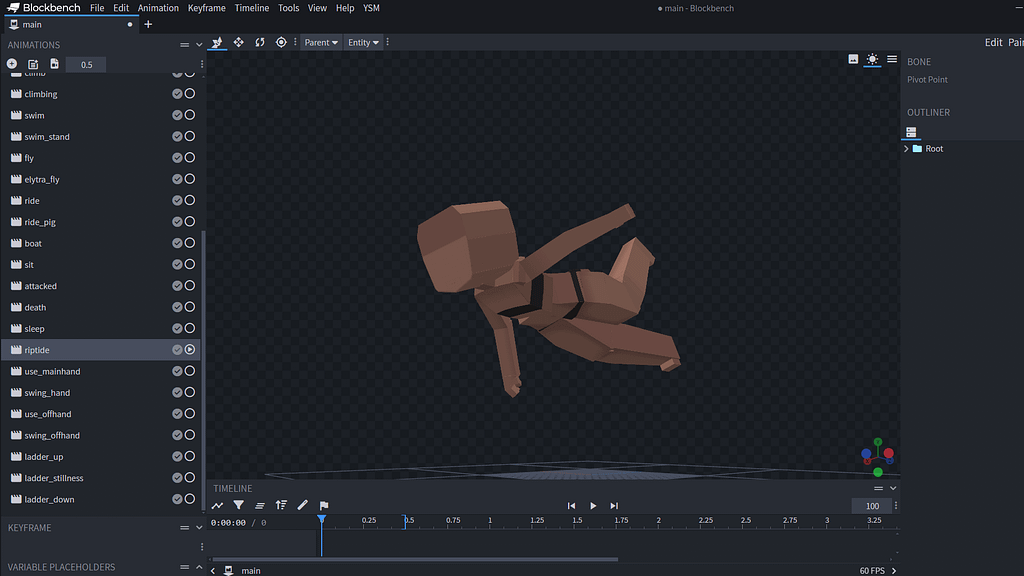Click the add animation plus icon
This screenshot has height=576, width=1024.
(12, 64)
